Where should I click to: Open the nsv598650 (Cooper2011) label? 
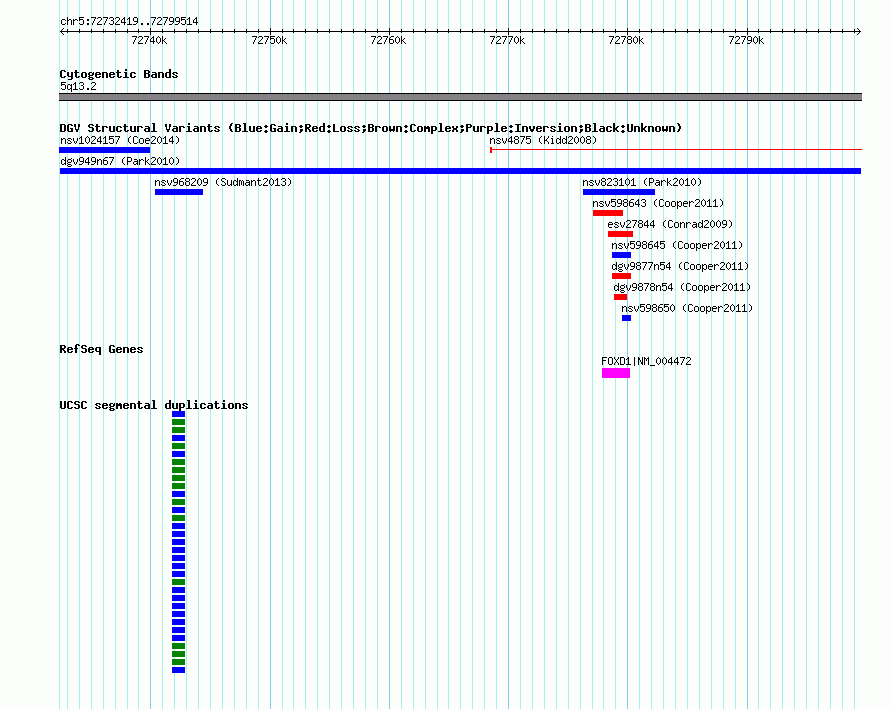(x=687, y=308)
